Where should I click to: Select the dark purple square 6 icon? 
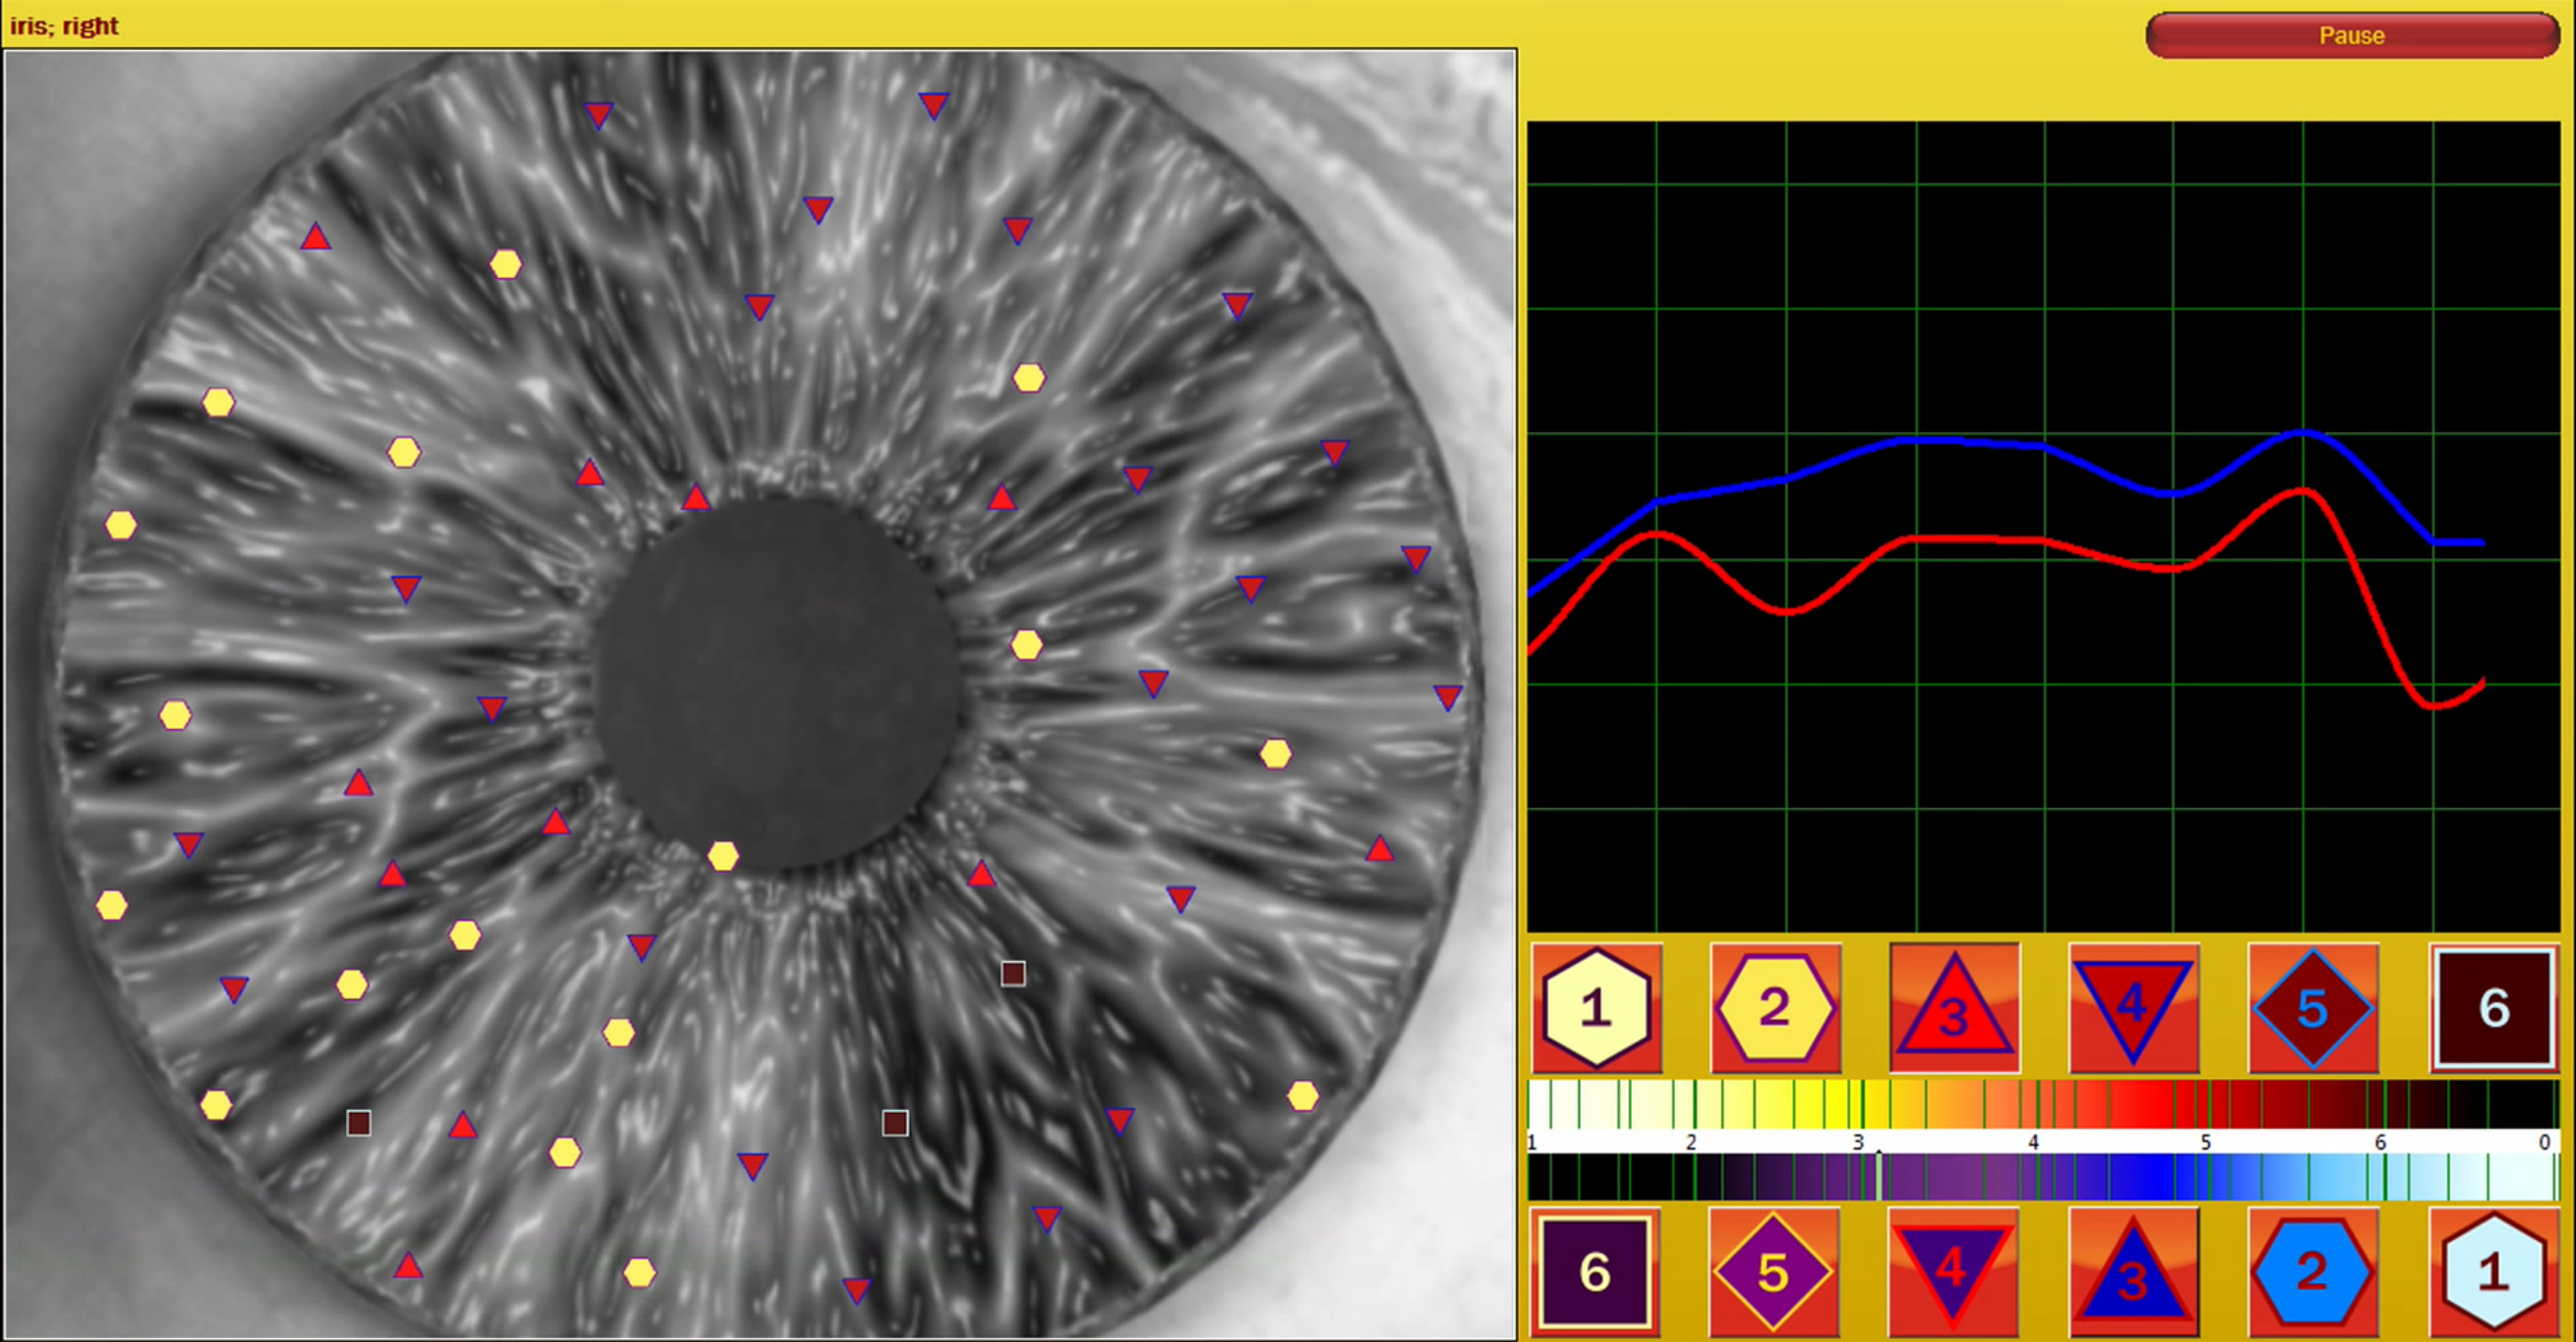point(1595,1272)
